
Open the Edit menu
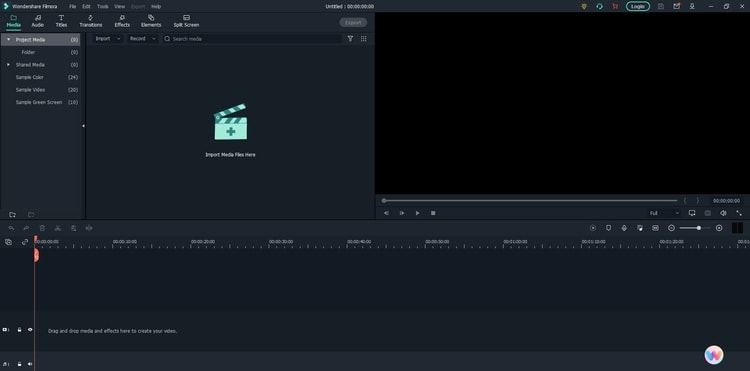86,7
